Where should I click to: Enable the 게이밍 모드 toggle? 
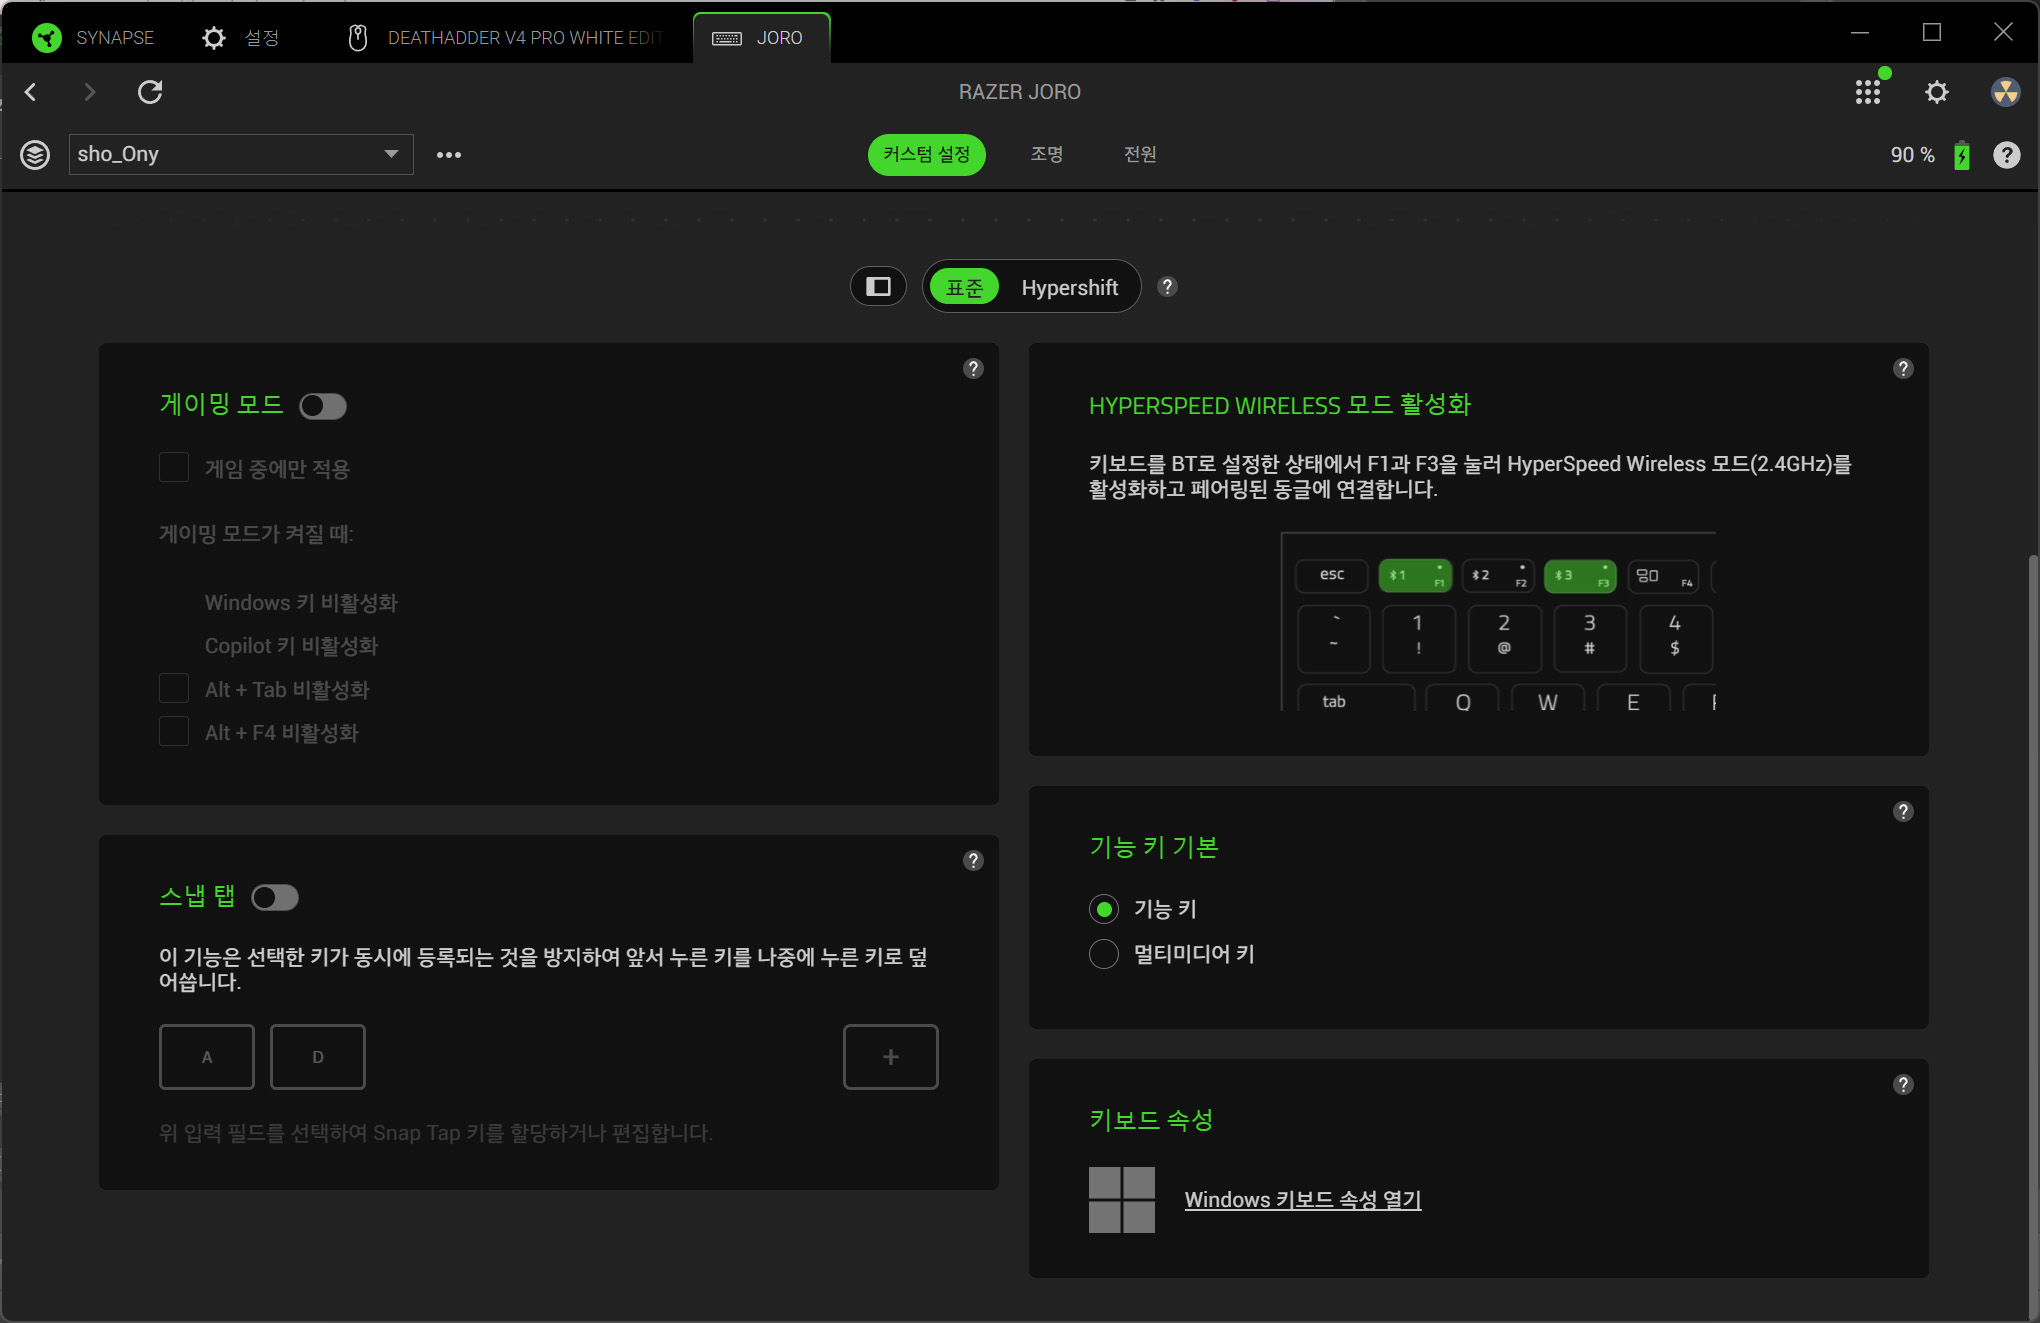click(322, 406)
